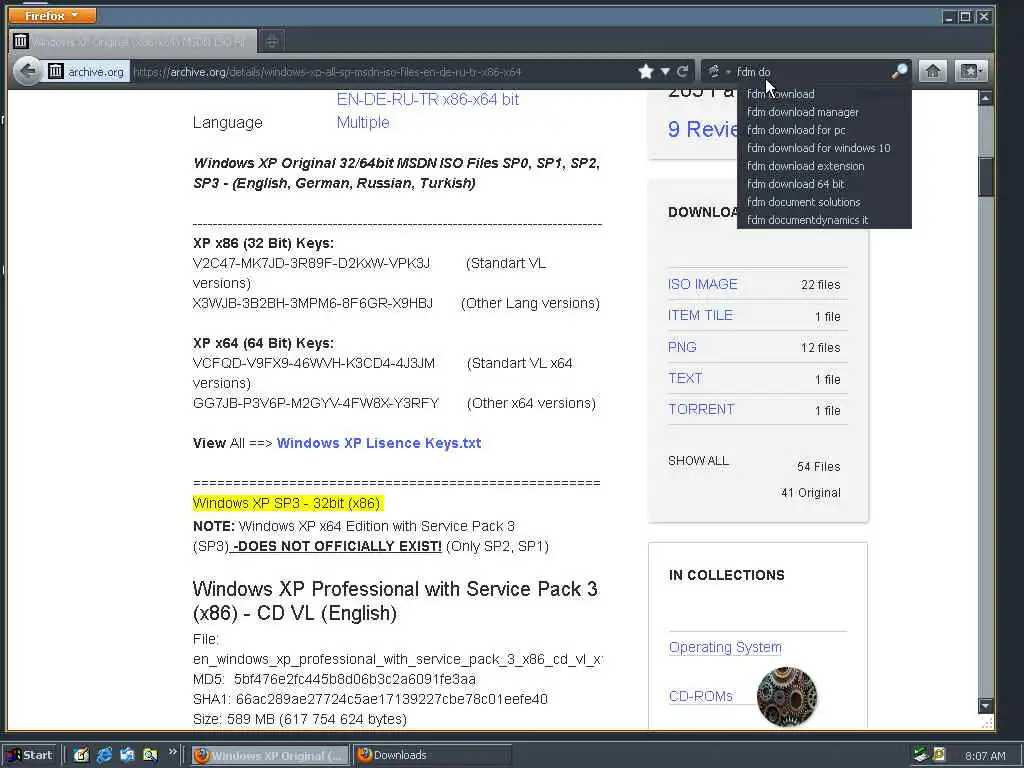Viewport: 1024px width, 768px height.
Task: Click the scrollbar up arrow
Action: point(985,99)
